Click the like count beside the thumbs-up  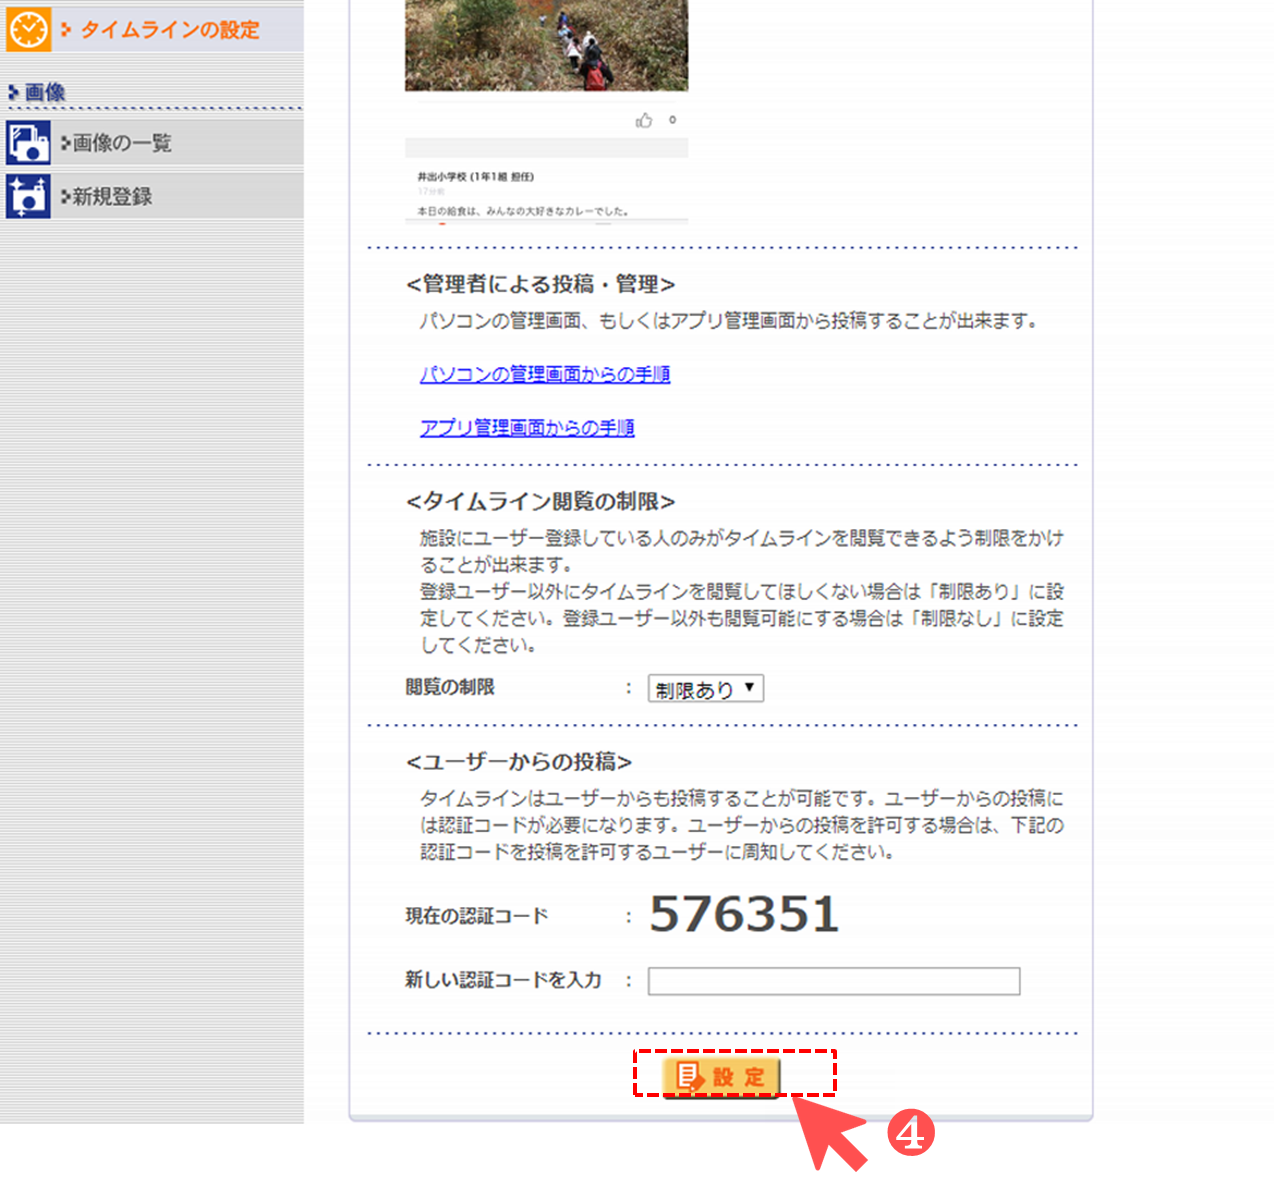click(673, 120)
